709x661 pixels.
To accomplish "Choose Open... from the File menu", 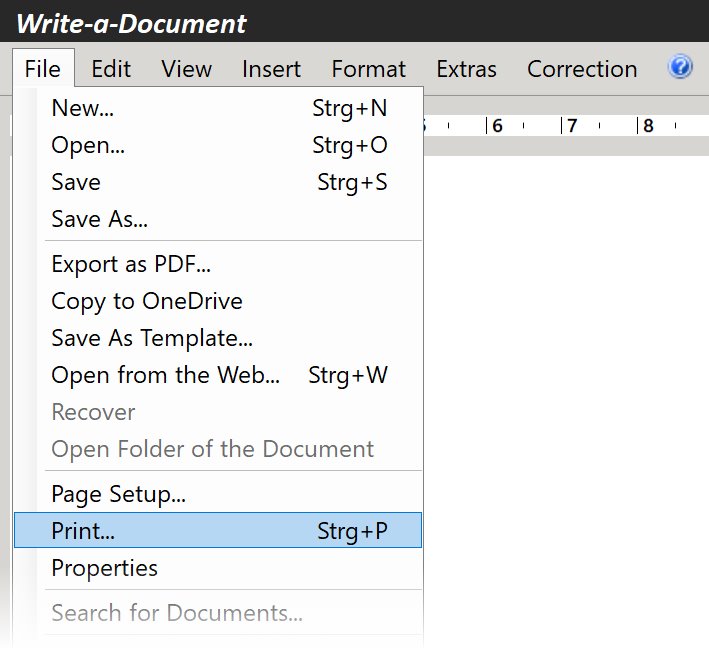I will click(218, 145).
